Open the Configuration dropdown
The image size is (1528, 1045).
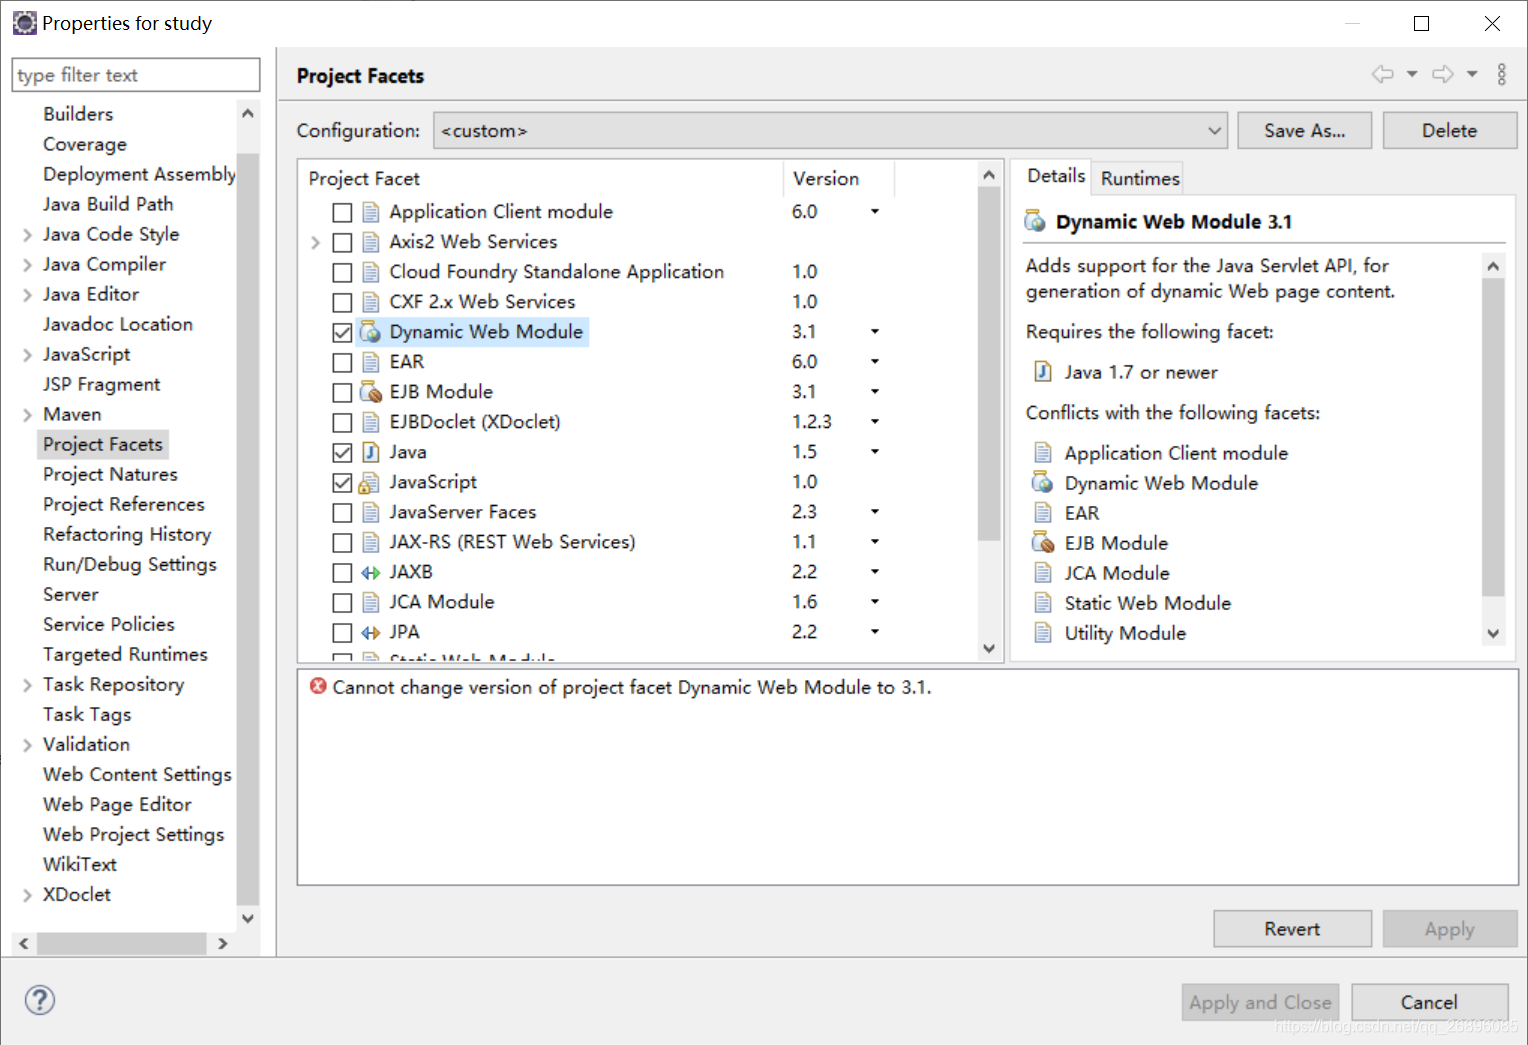pos(1213,130)
